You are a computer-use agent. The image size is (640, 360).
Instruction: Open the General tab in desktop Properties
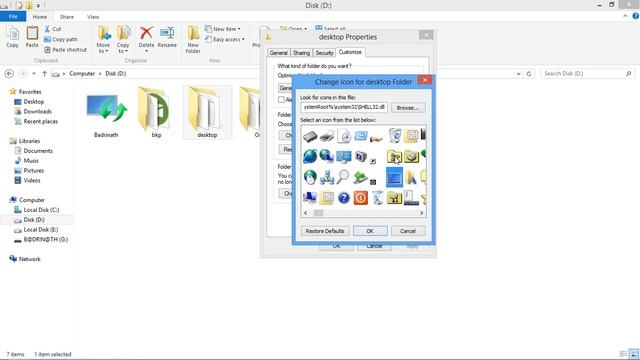(x=279, y=53)
